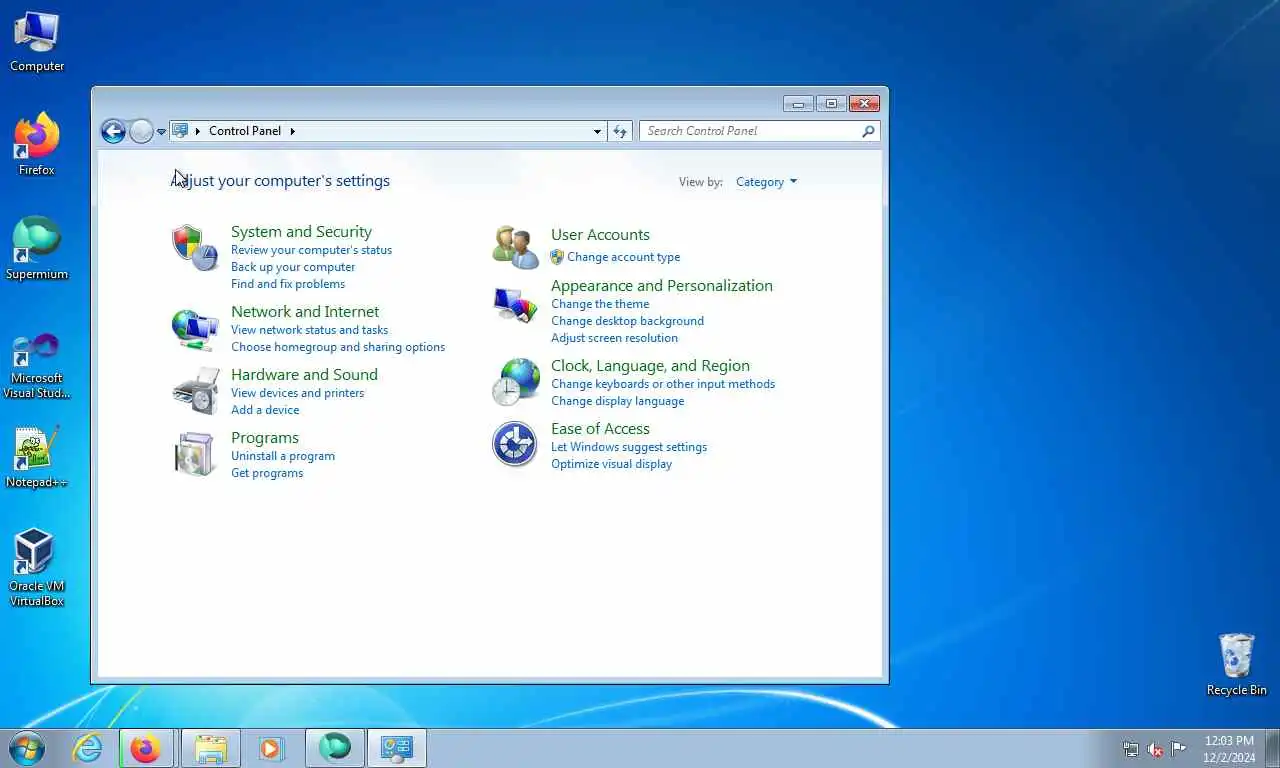Click Optimize visual display
This screenshot has width=1280, height=768.
click(611, 464)
